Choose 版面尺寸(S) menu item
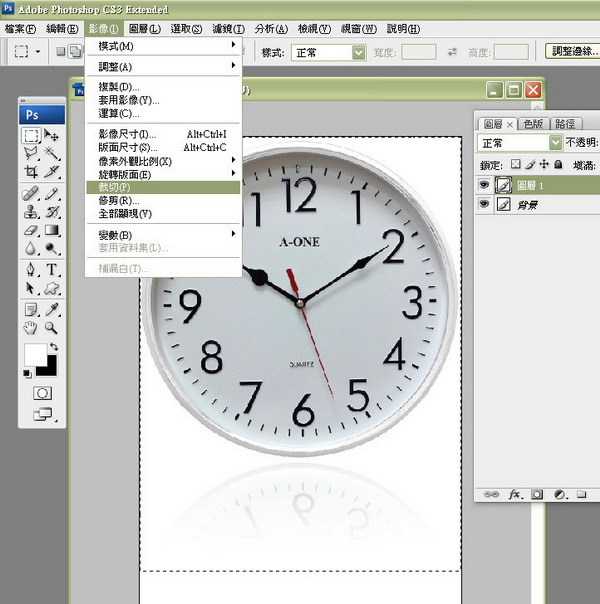 163,148
